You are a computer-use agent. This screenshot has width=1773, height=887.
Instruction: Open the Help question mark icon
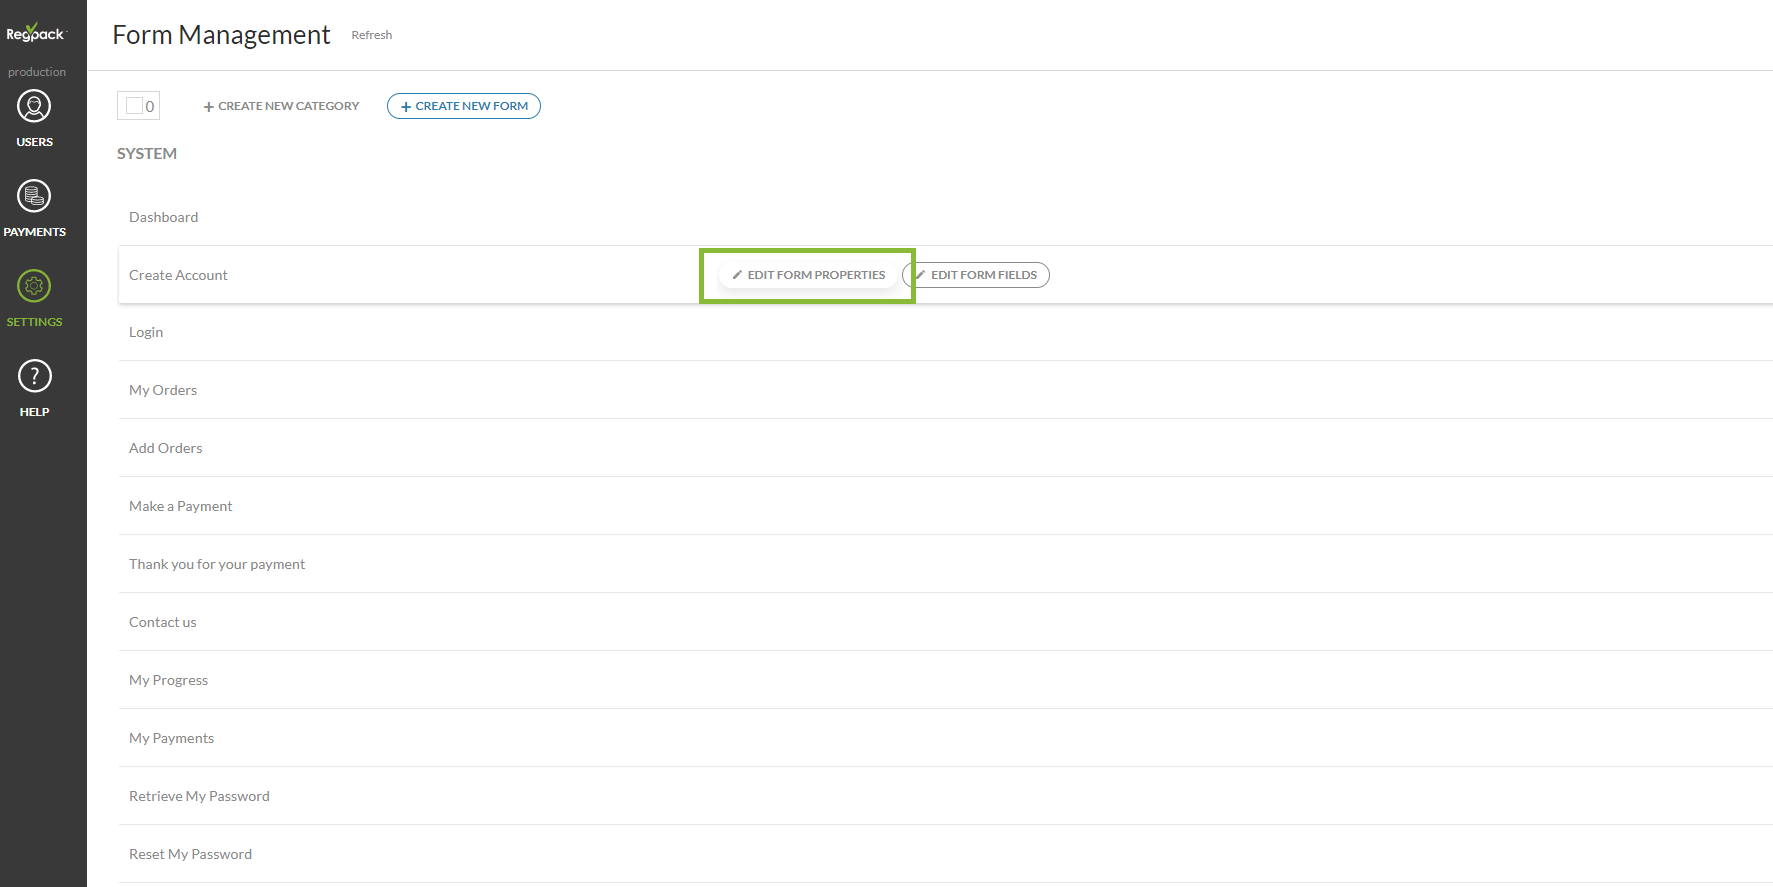[34, 377]
